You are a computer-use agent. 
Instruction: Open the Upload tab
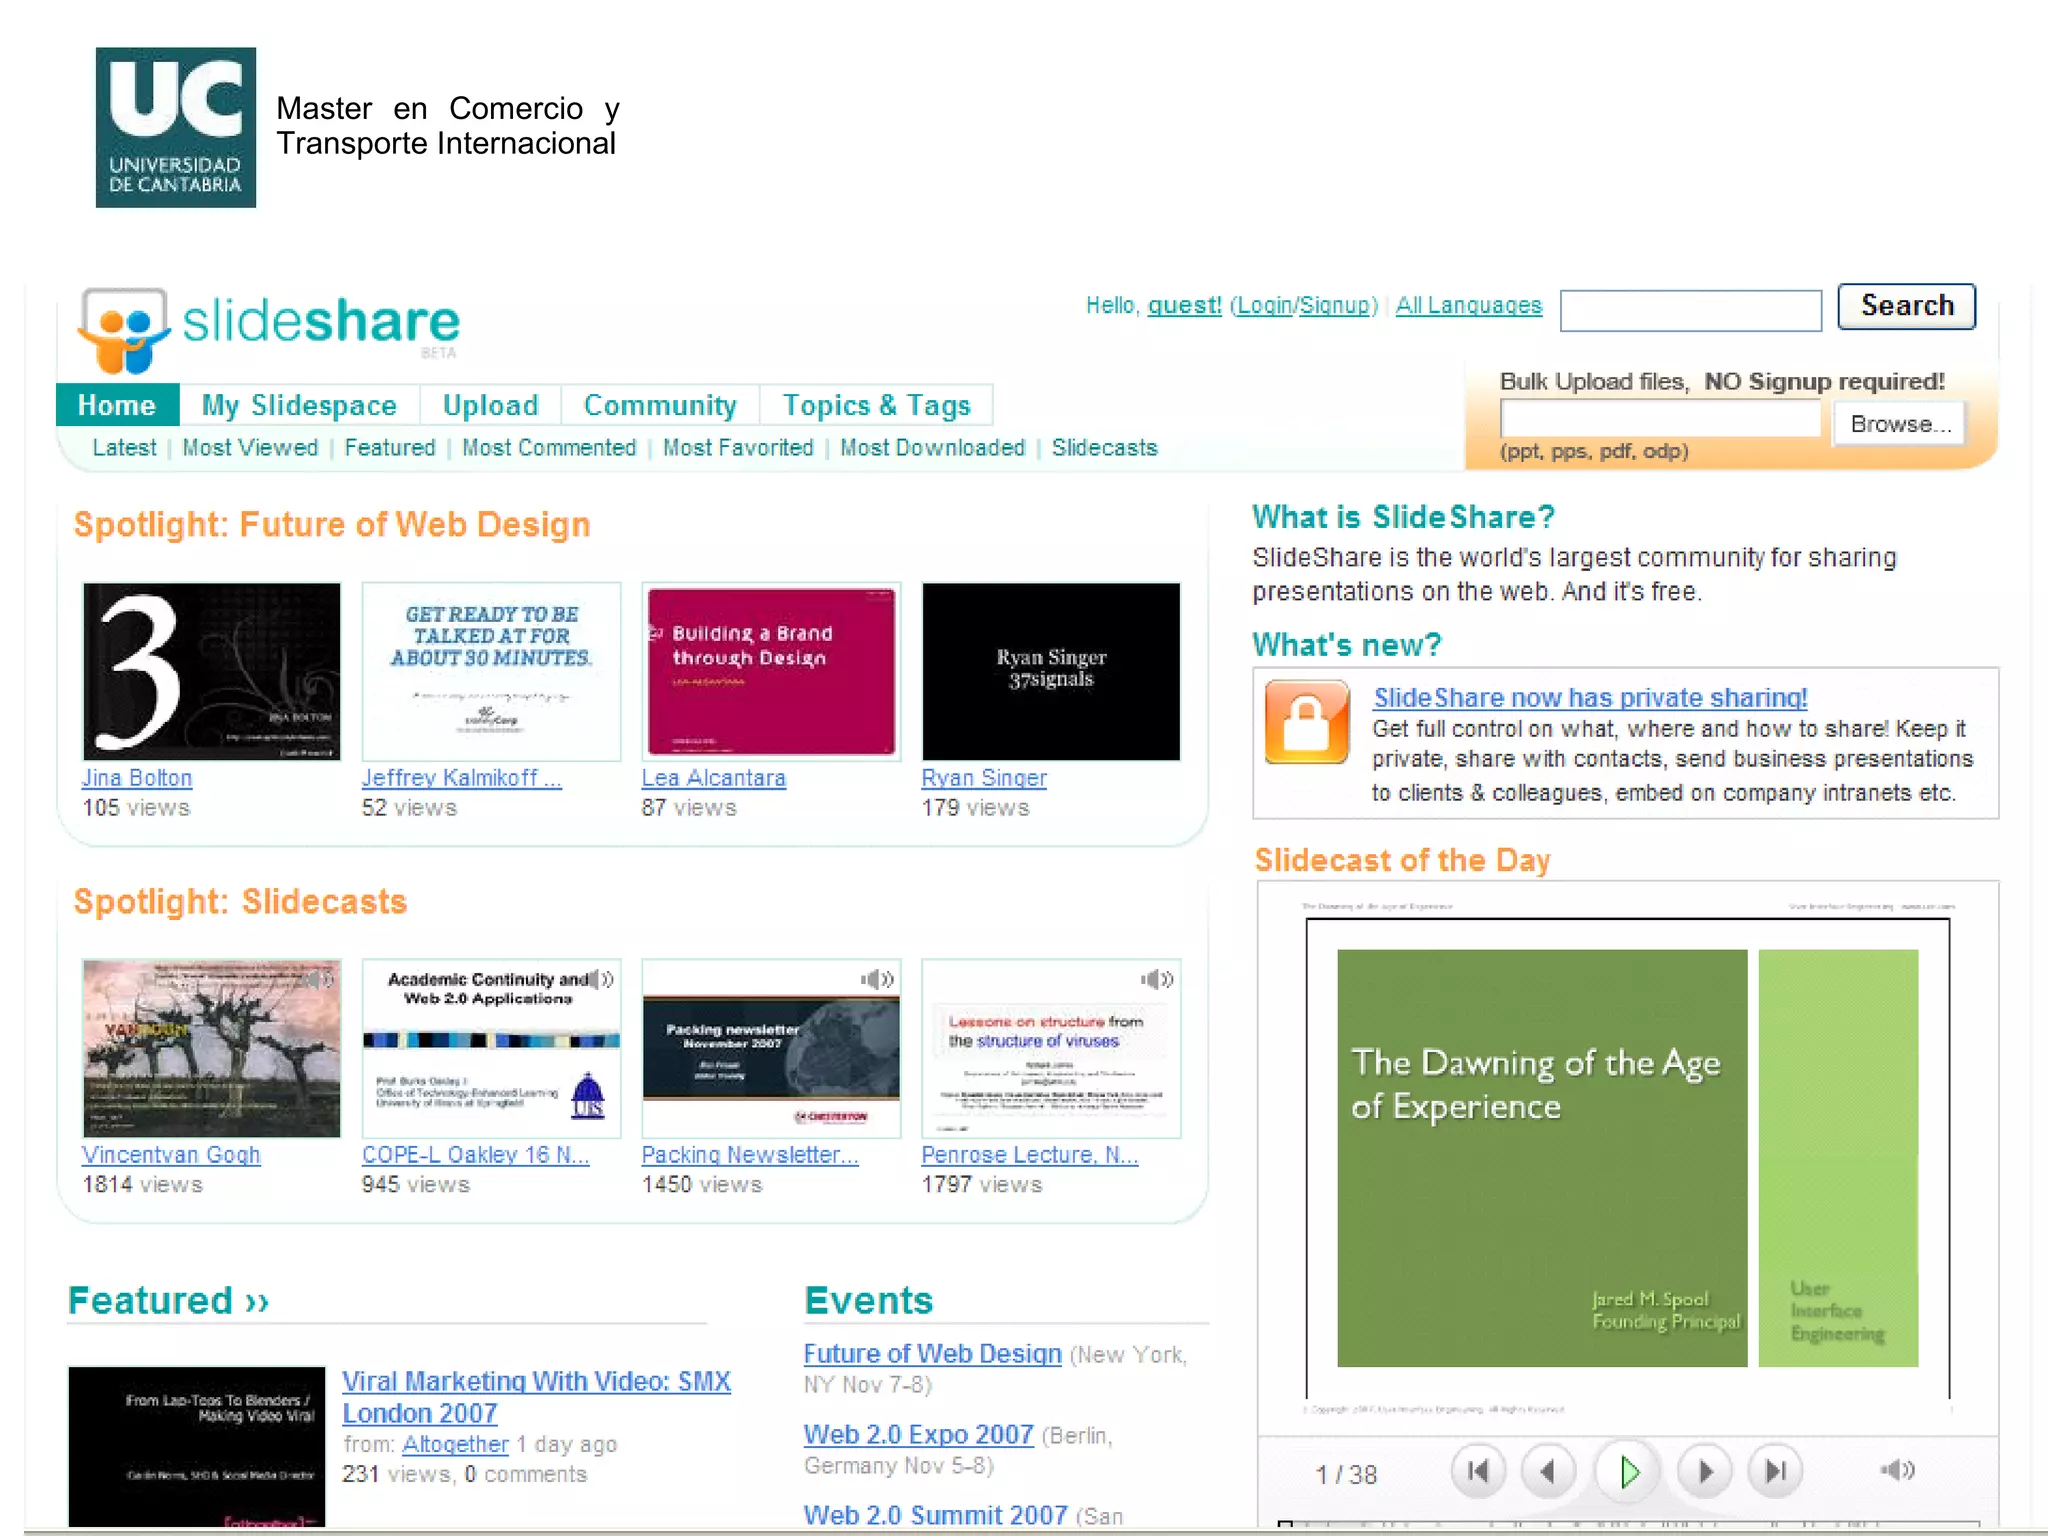click(x=490, y=405)
